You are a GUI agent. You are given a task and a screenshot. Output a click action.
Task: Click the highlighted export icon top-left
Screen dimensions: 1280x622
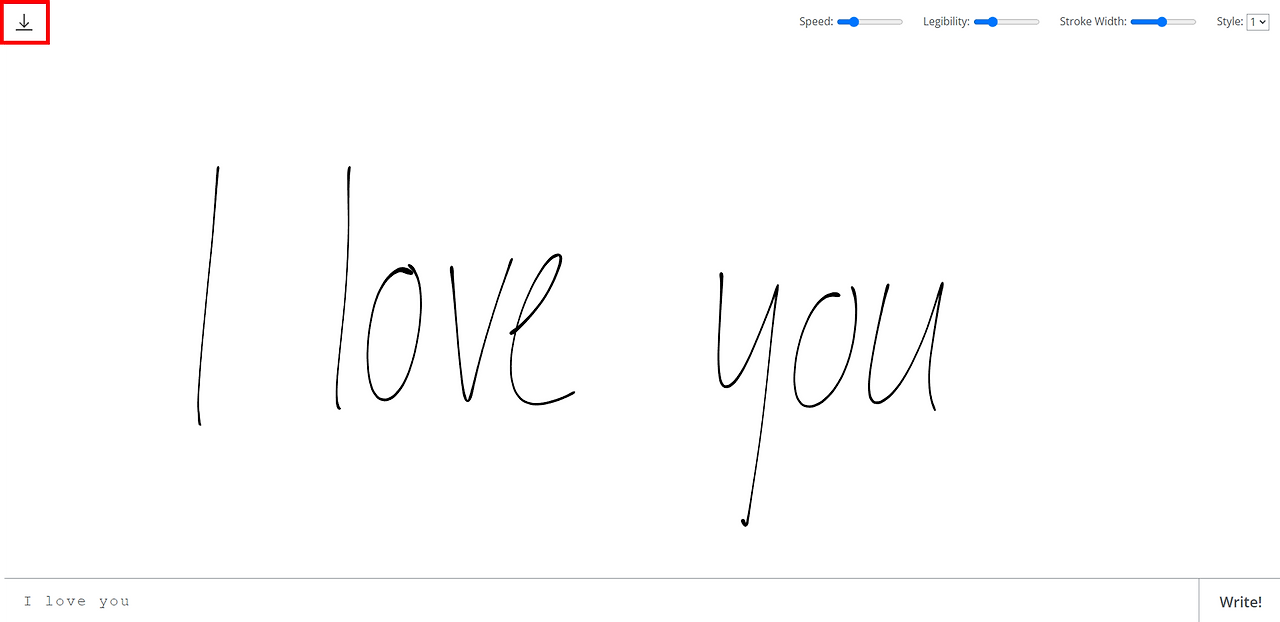[25, 21]
